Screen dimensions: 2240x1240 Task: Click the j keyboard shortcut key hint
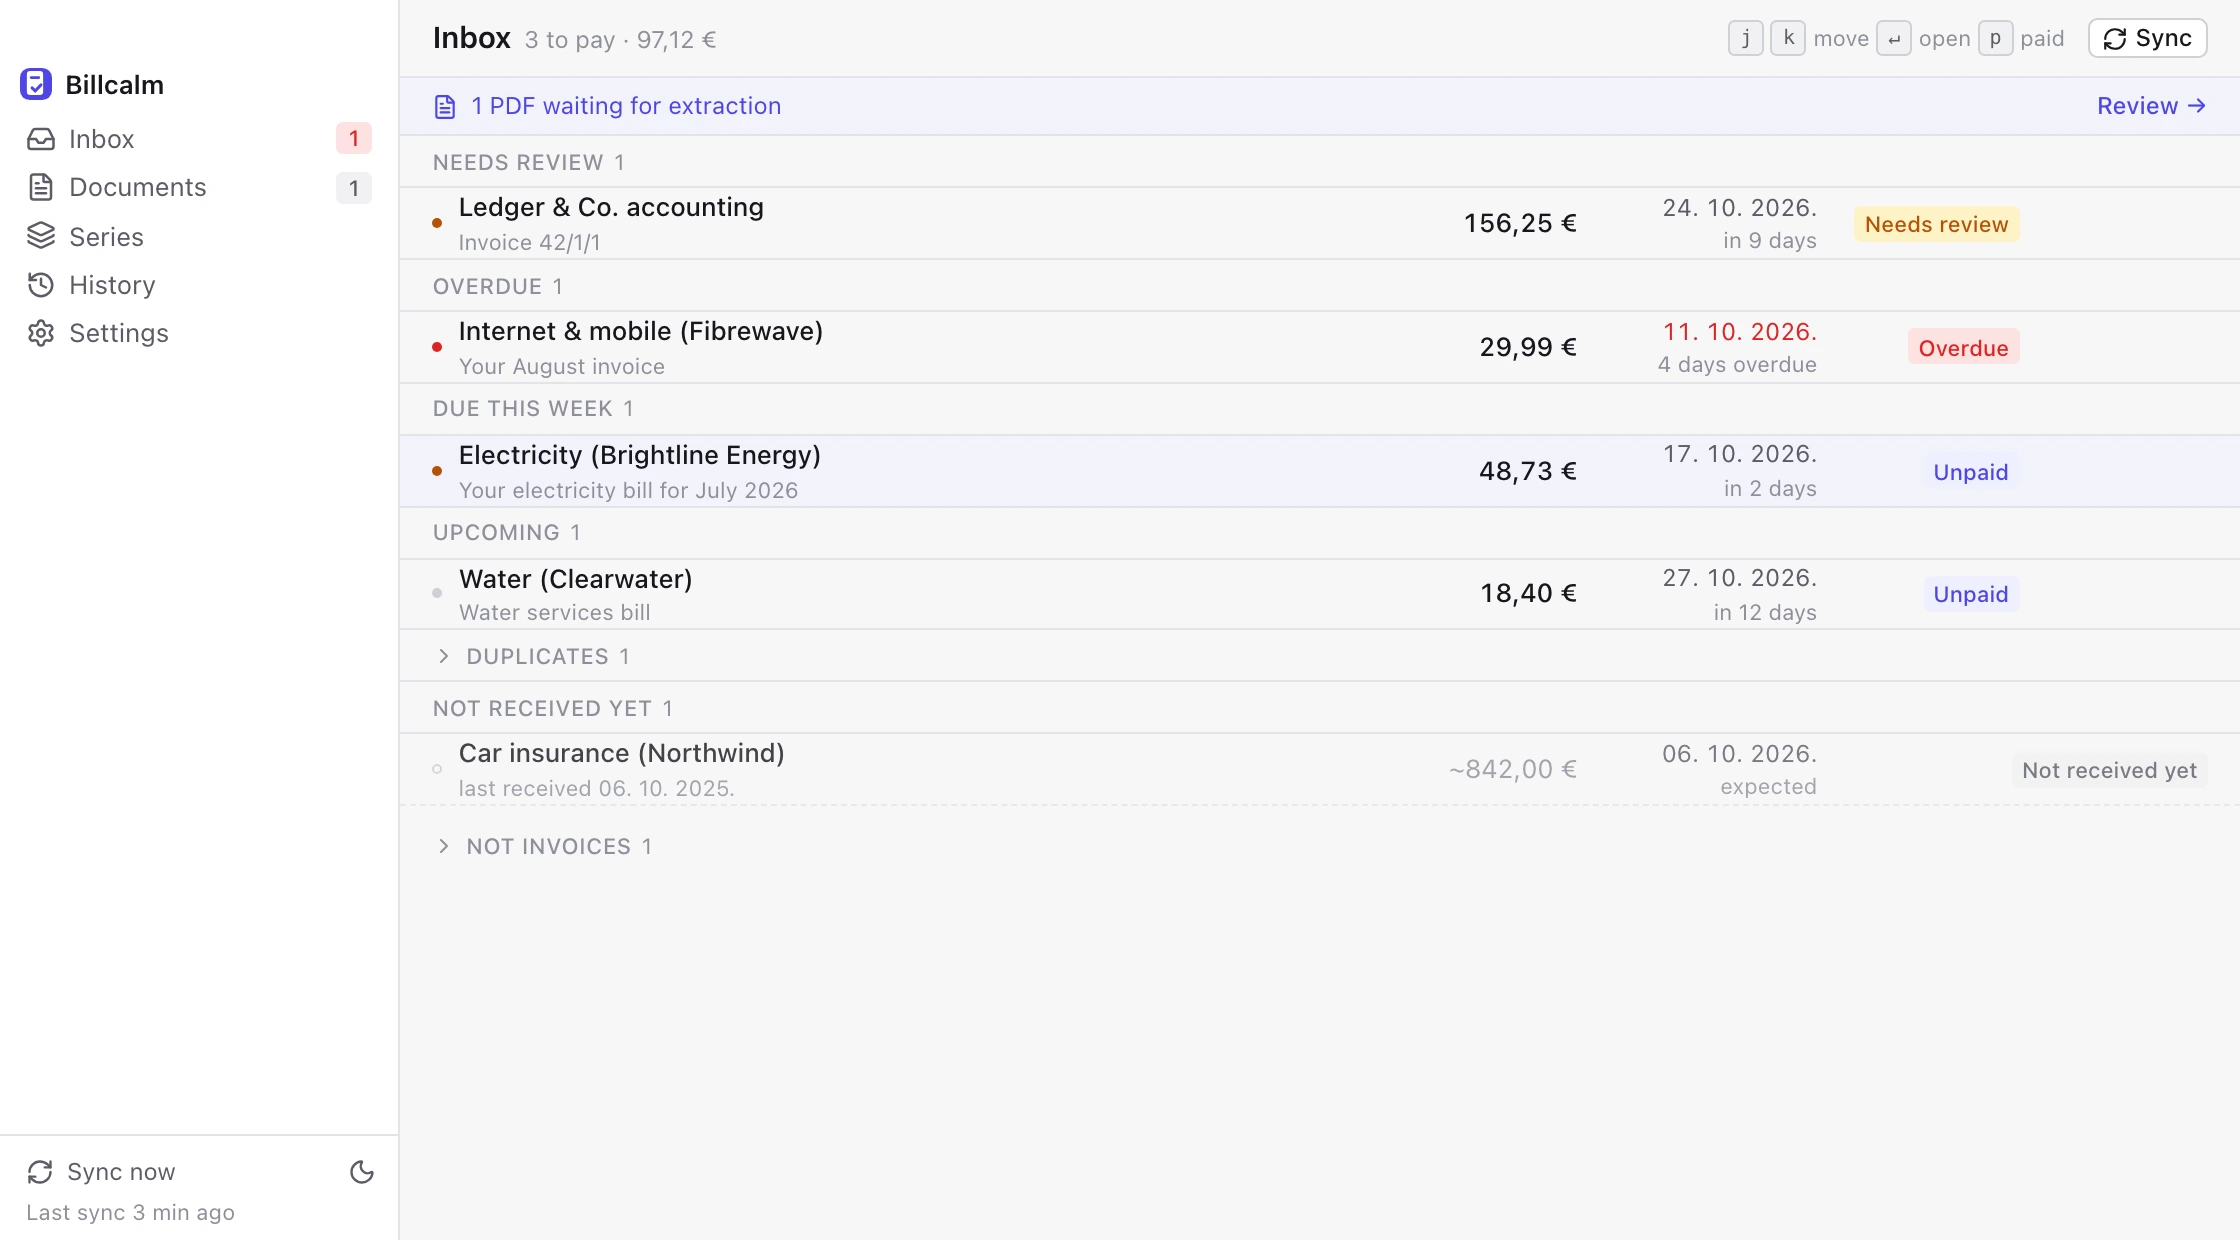tap(1746, 38)
